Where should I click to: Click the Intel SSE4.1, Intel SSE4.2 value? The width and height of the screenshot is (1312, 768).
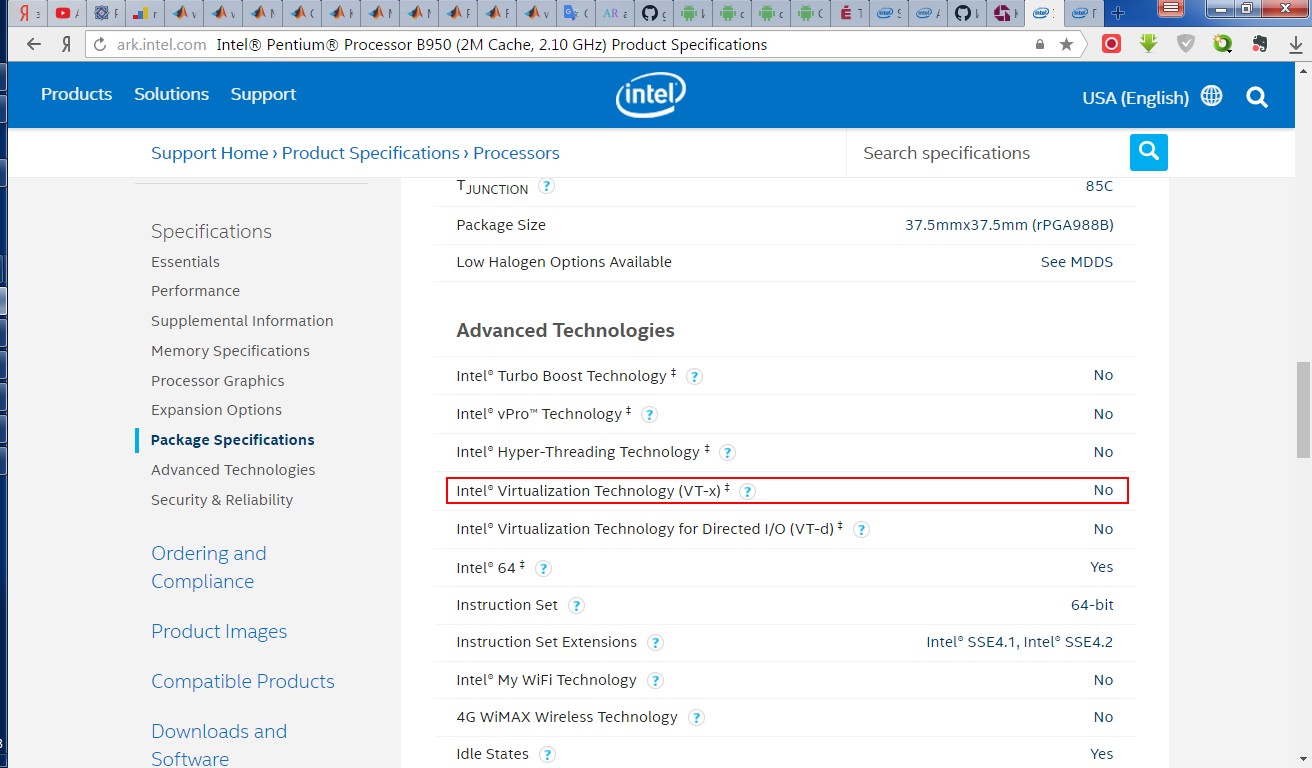[x=1019, y=642]
